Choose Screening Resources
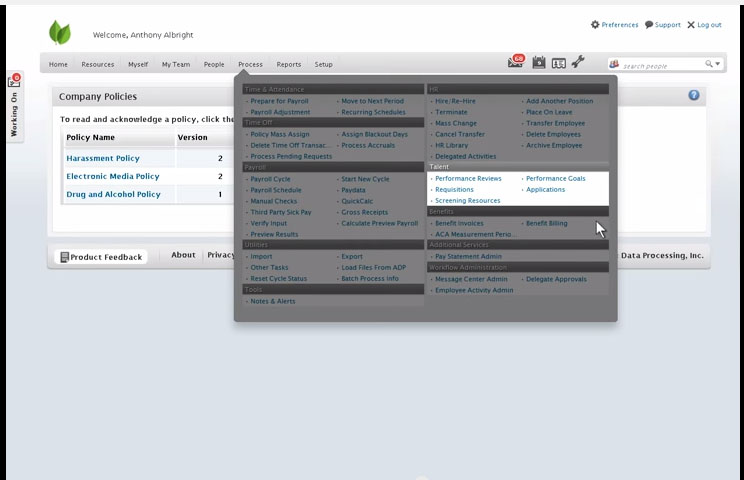This screenshot has height=480, width=744. 467,201
